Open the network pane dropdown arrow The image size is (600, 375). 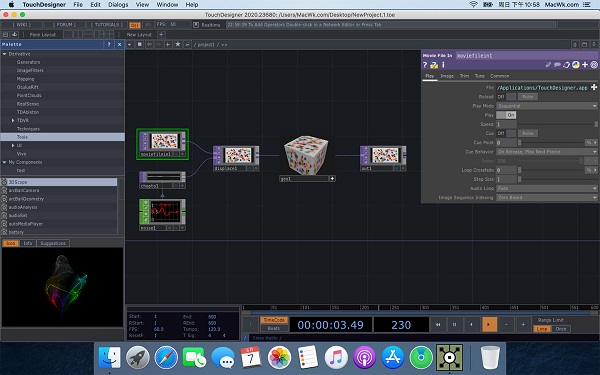[x=130, y=44]
